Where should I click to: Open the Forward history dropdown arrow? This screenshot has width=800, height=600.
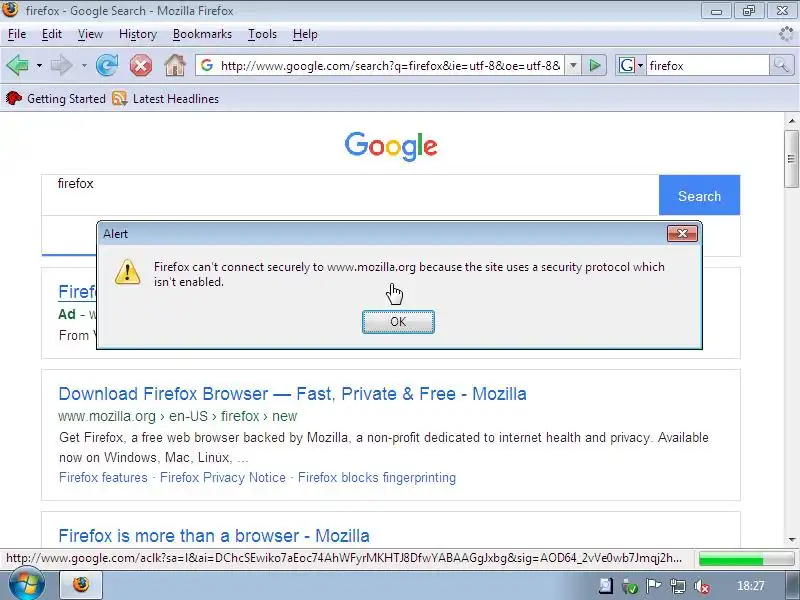pyautogui.click(x=84, y=66)
